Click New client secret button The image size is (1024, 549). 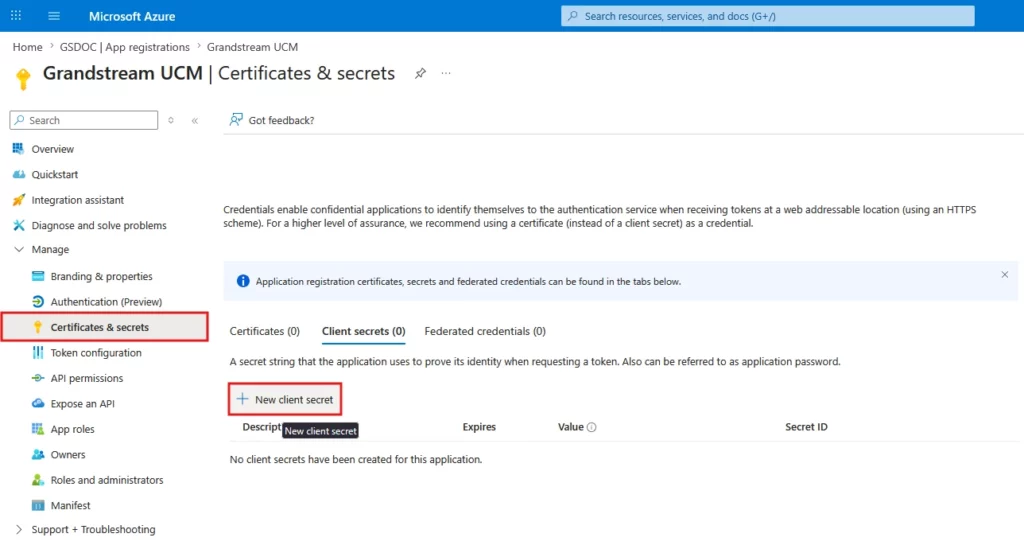pyautogui.click(x=285, y=400)
